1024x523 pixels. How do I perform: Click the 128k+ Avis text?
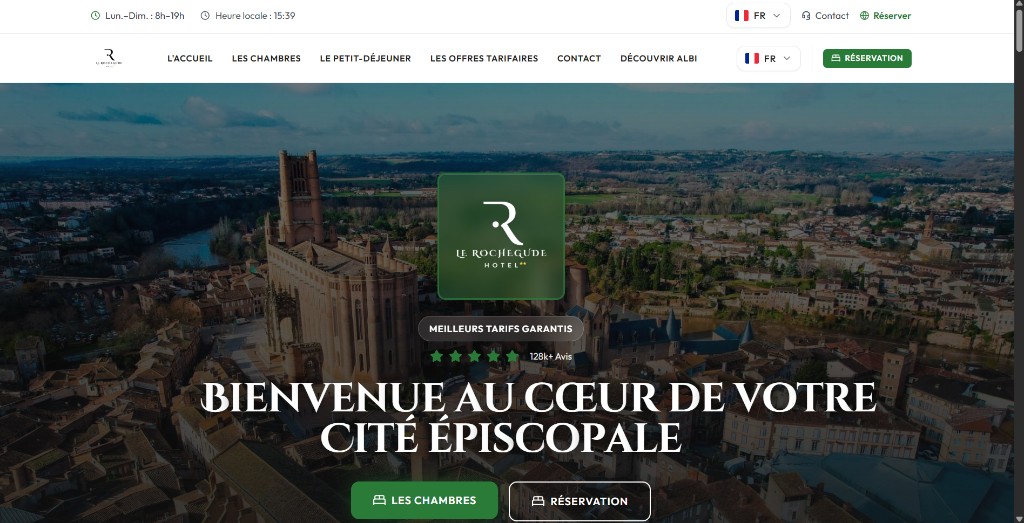[x=551, y=357]
